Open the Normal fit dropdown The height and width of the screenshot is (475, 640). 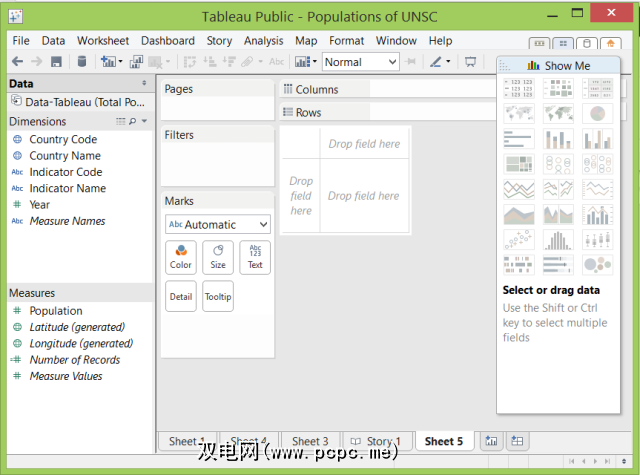tap(360, 62)
